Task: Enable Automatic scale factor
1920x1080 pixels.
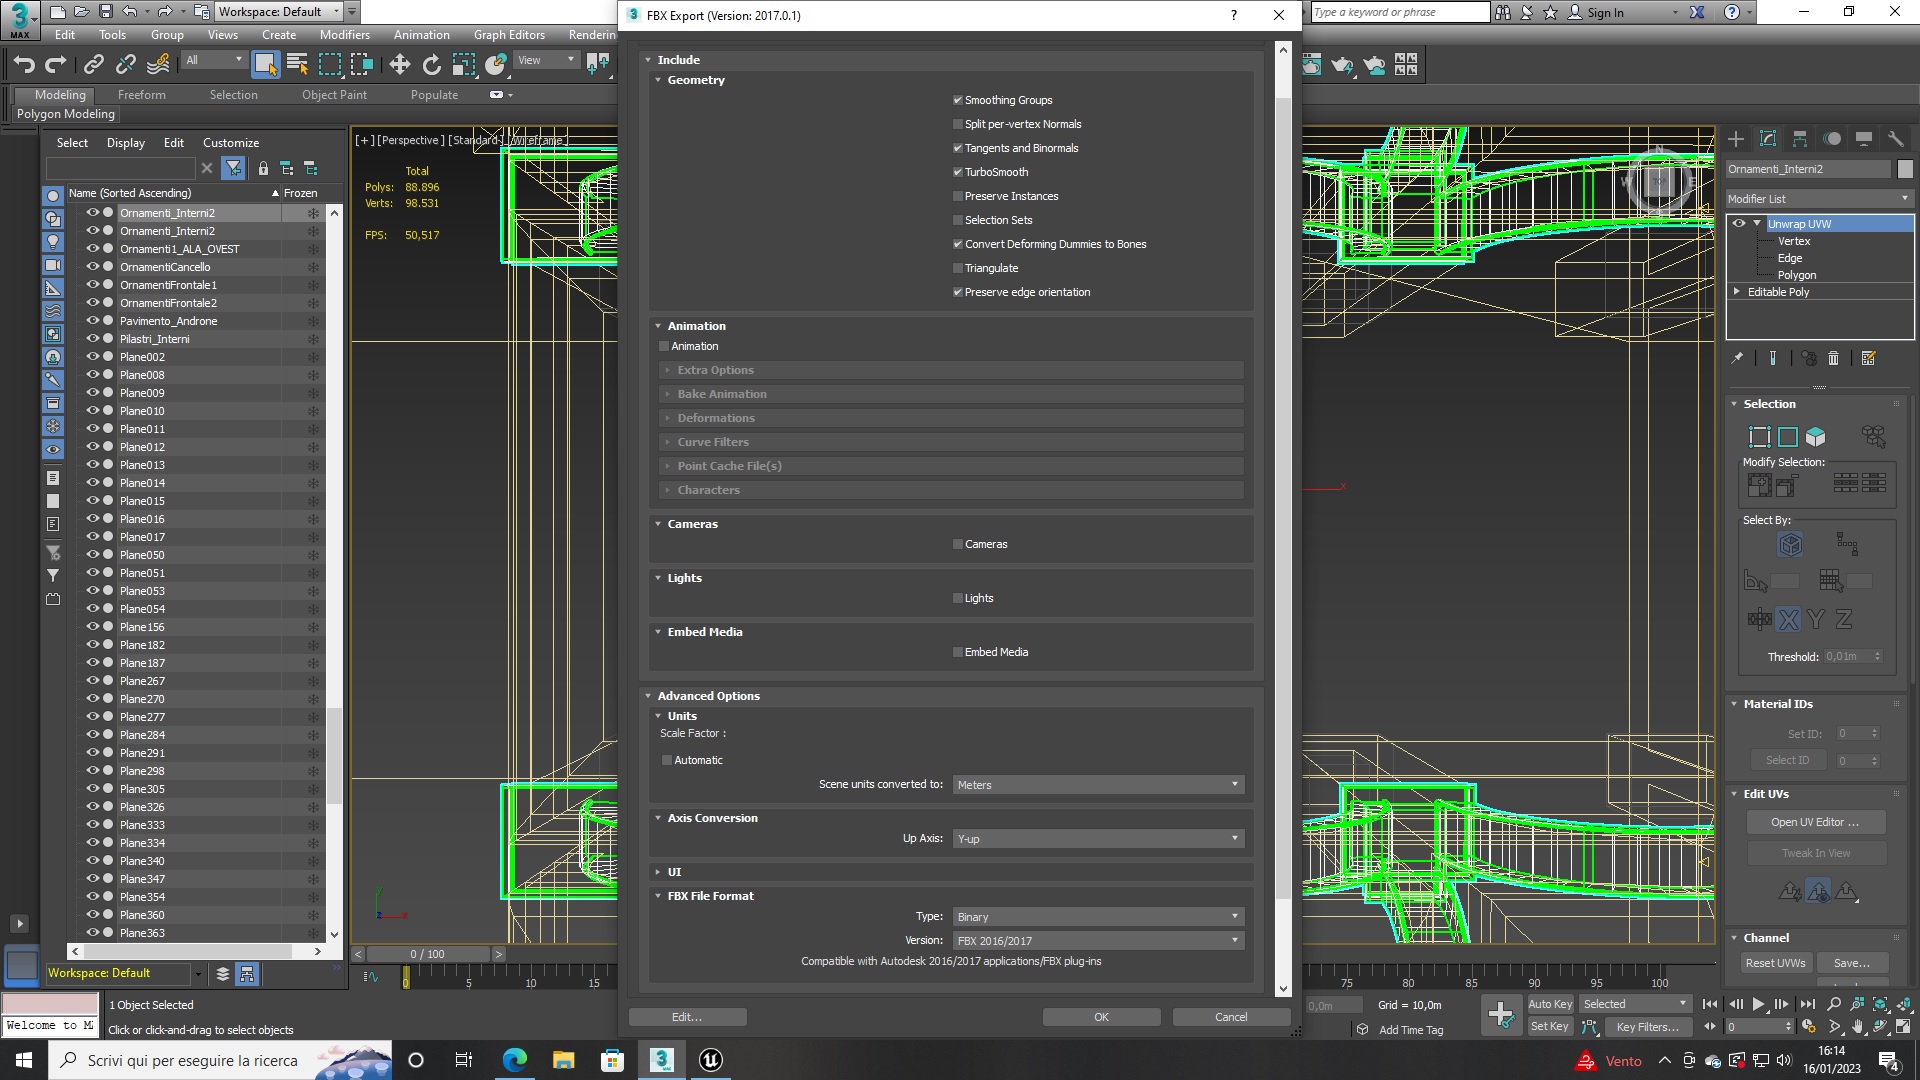Action: coord(667,760)
